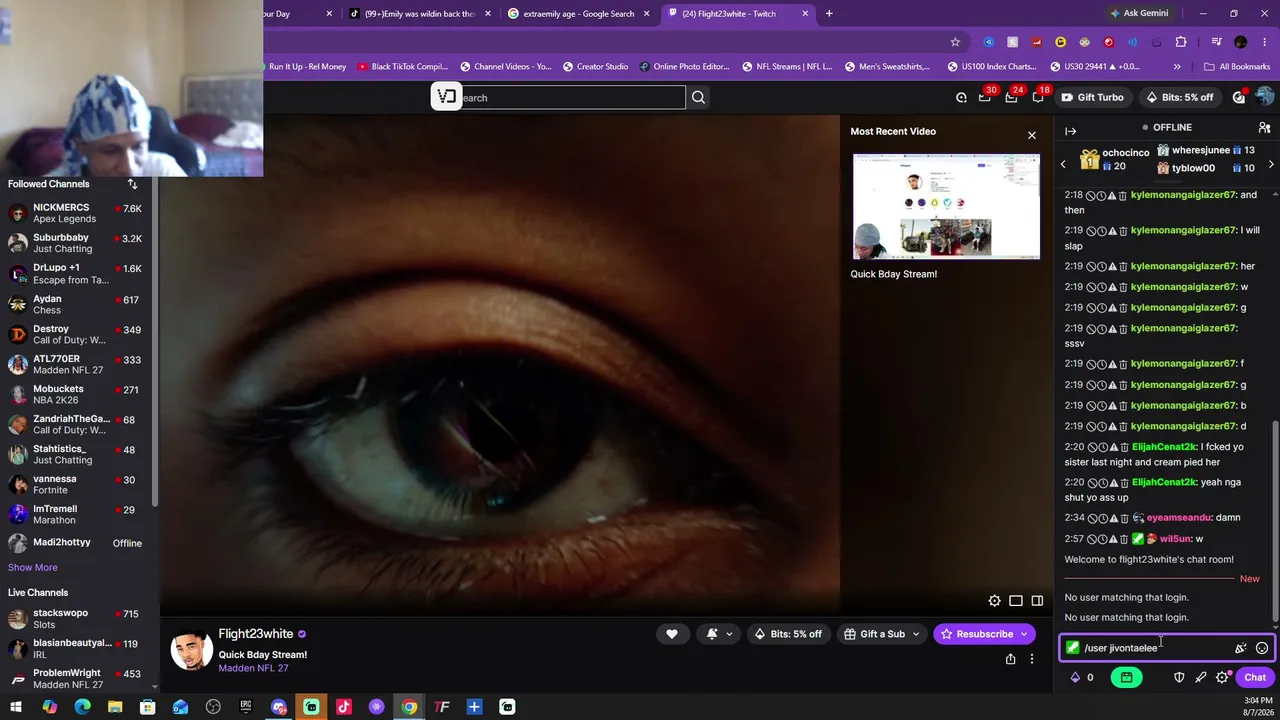Expand hidden bookmarks chevron

(x=1177, y=67)
